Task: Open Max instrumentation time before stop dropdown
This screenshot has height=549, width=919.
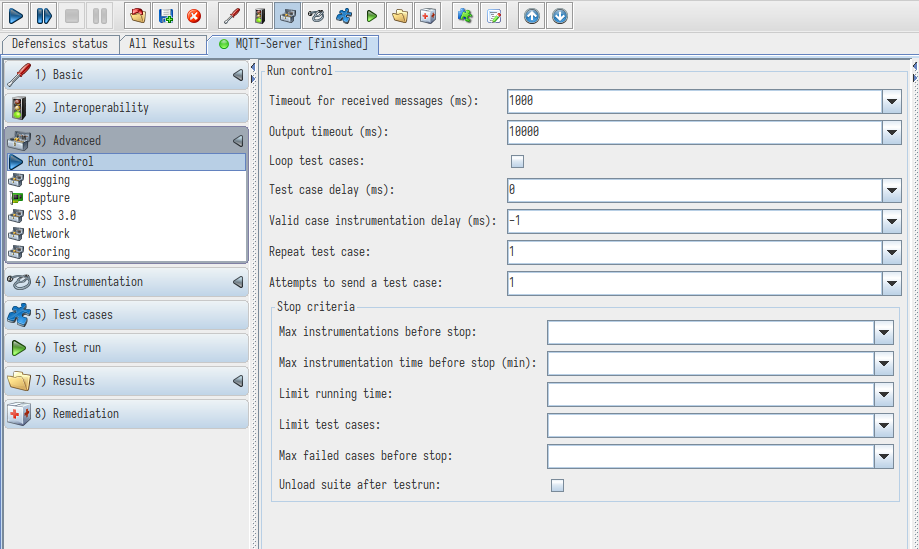Action: pyautogui.click(x=884, y=364)
